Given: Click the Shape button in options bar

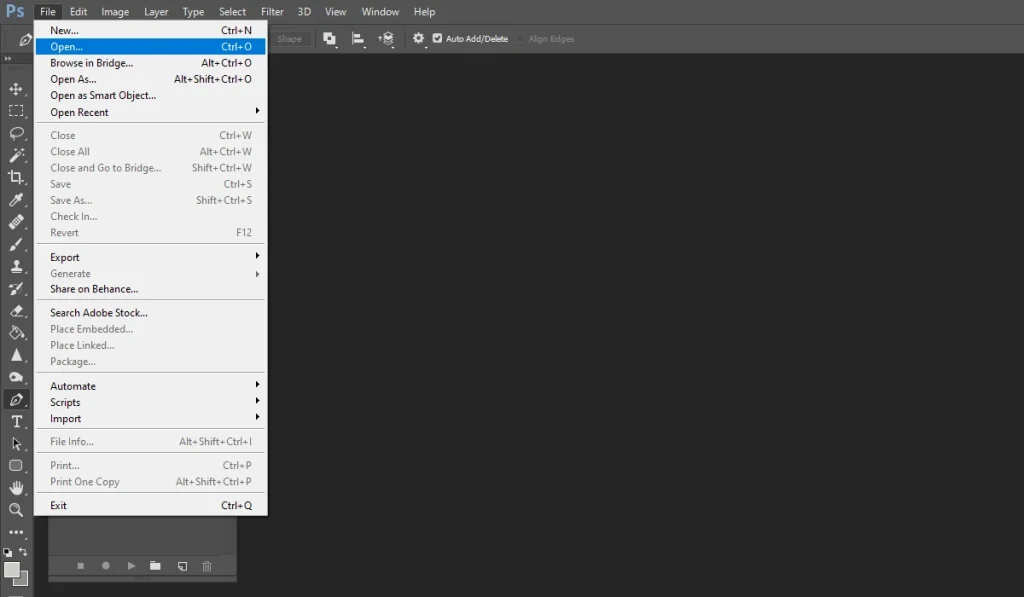Looking at the screenshot, I should (x=289, y=39).
